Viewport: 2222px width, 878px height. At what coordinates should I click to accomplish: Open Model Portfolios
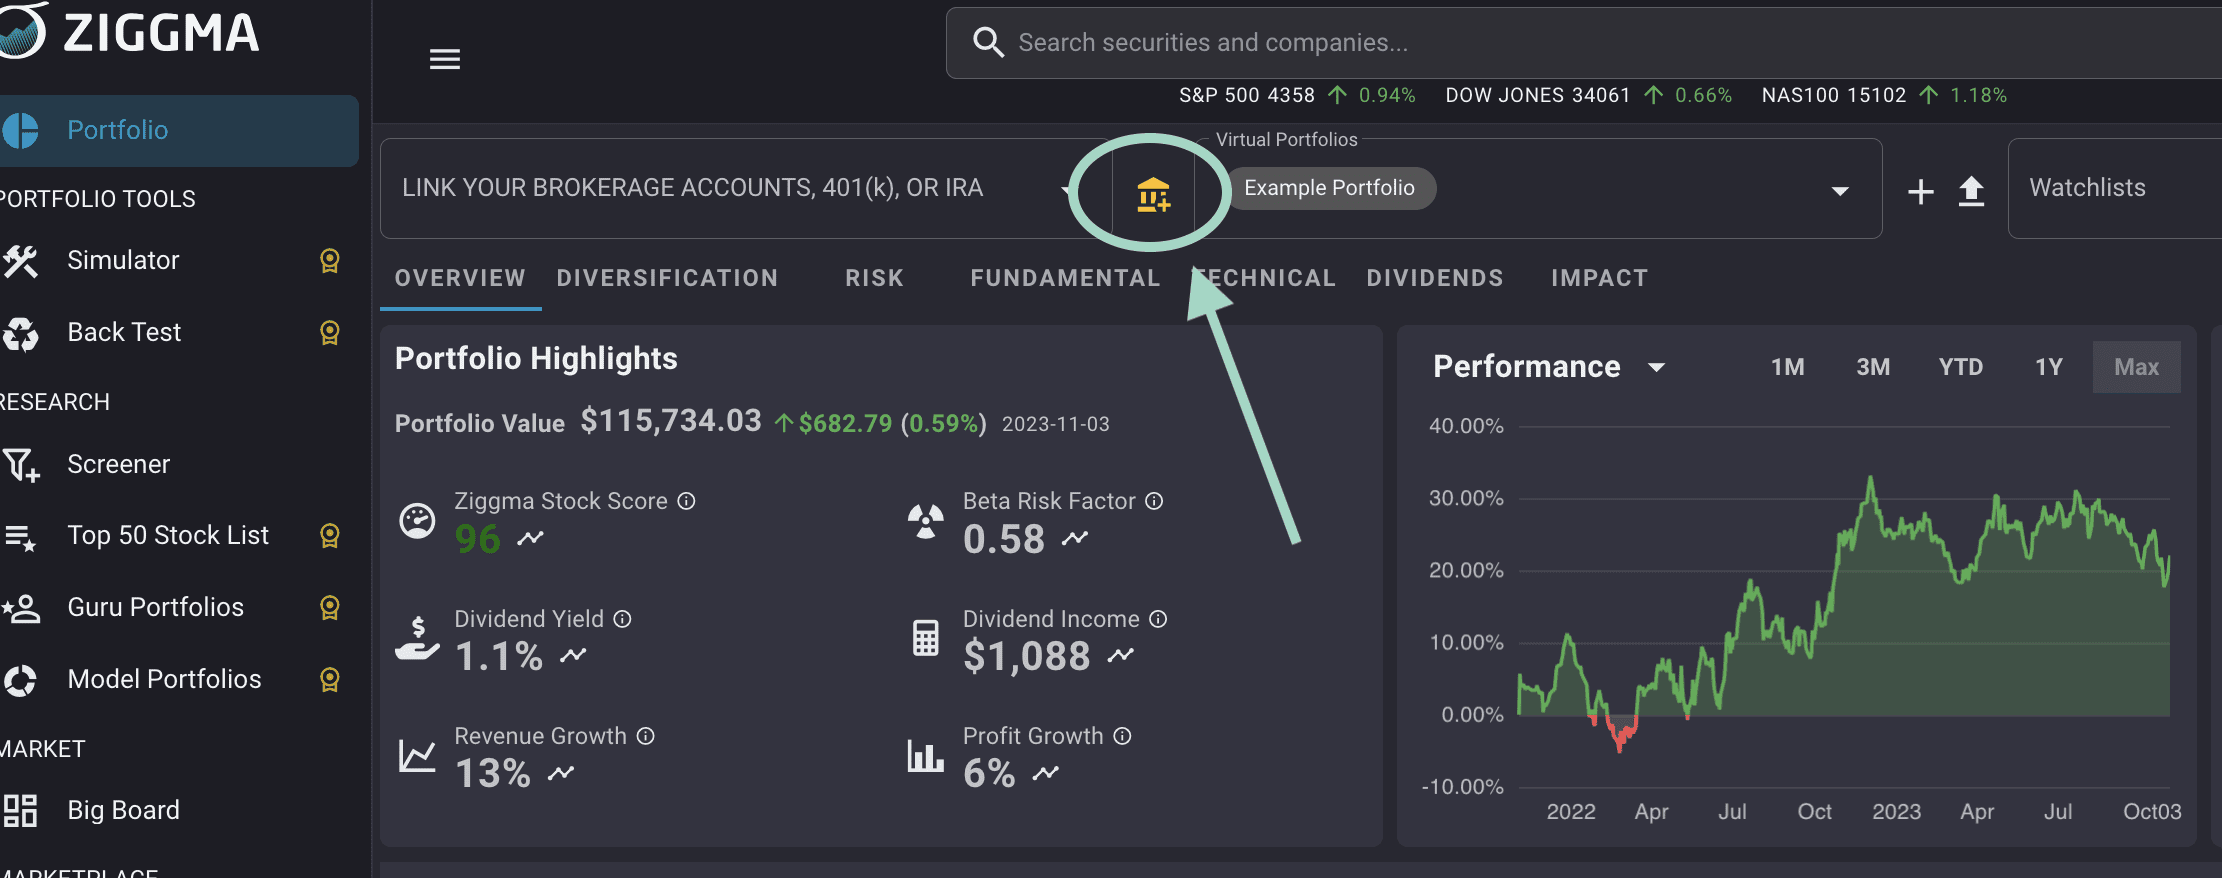tap(164, 679)
